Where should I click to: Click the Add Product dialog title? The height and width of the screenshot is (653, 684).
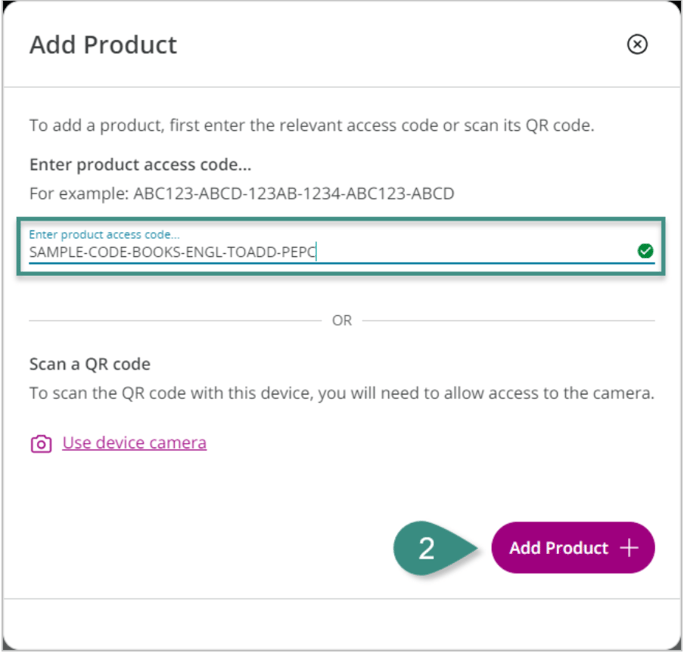pos(103,45)
